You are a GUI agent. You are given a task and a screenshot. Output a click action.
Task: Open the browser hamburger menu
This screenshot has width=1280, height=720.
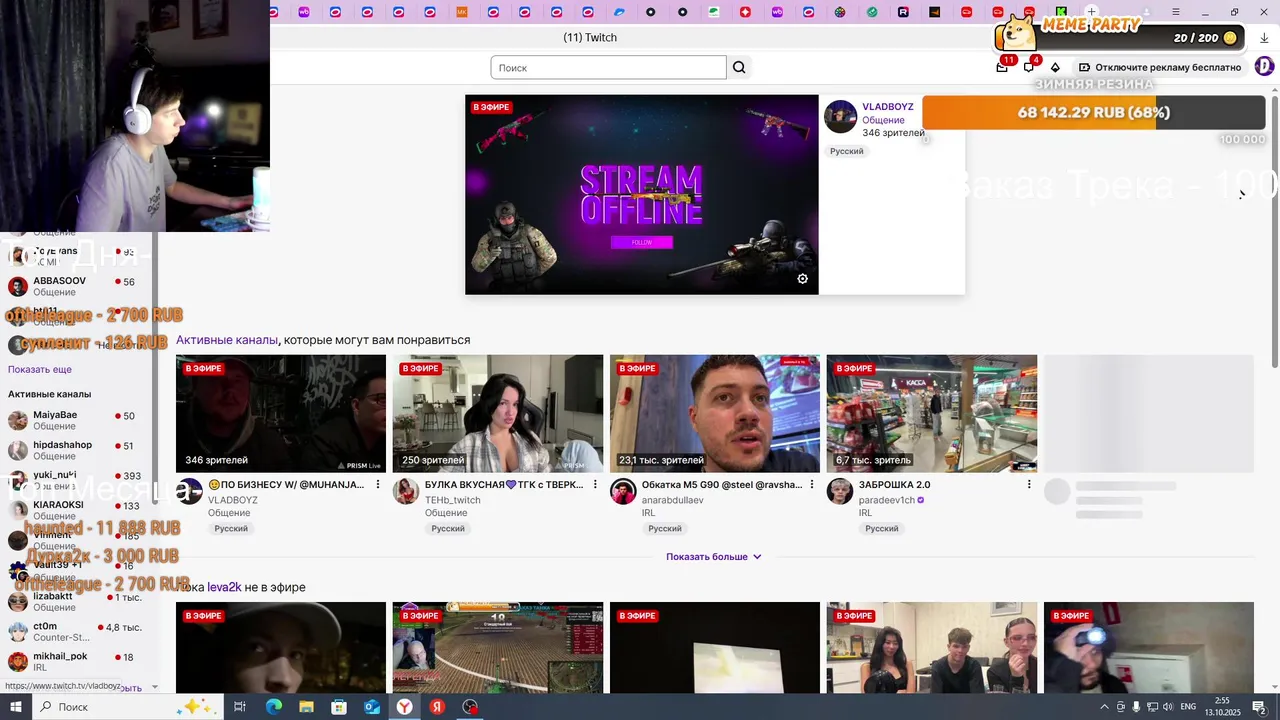[x=1175, y=12]
